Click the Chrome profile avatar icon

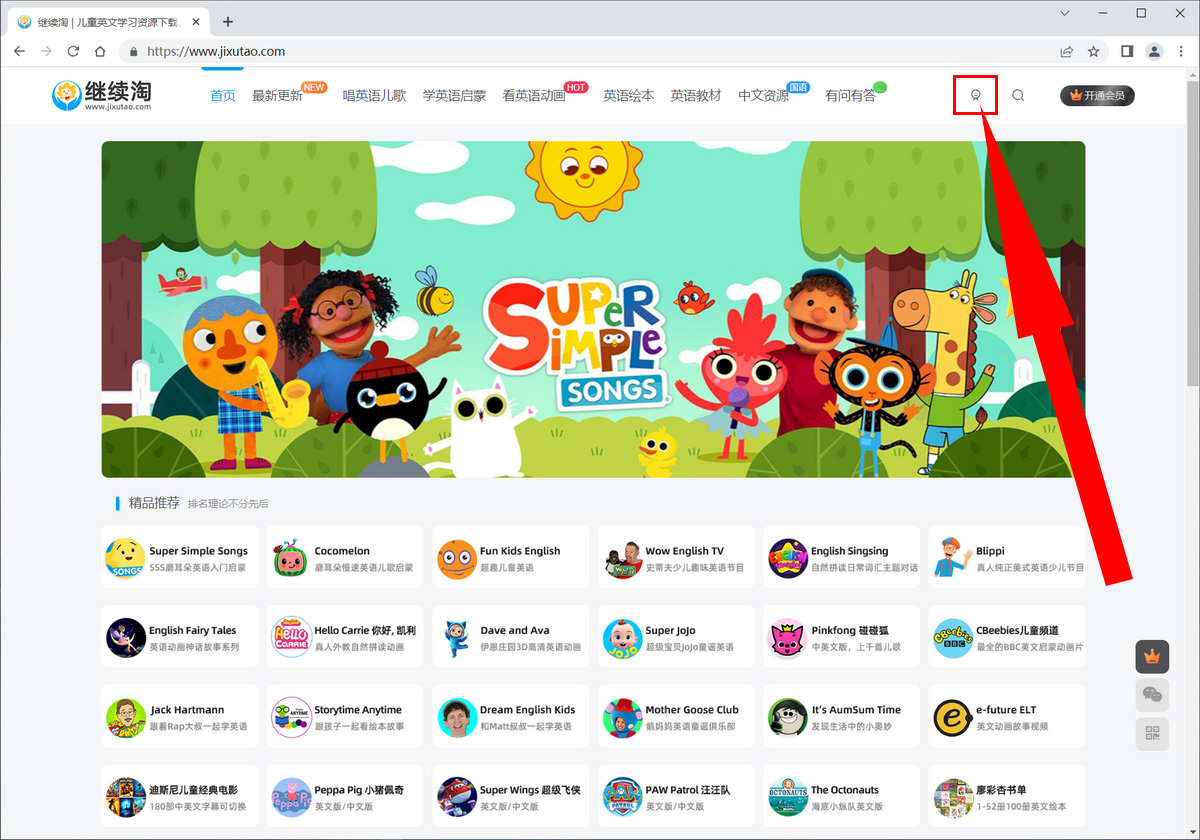[x=1154, y=51]
